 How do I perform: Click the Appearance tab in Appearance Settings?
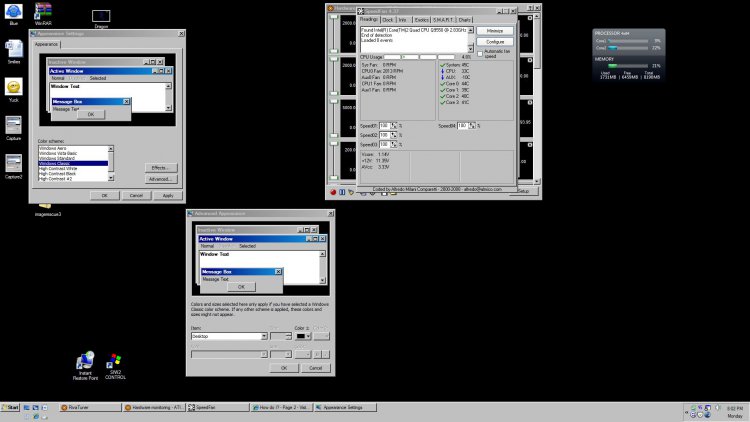click(x=46, y=44)
